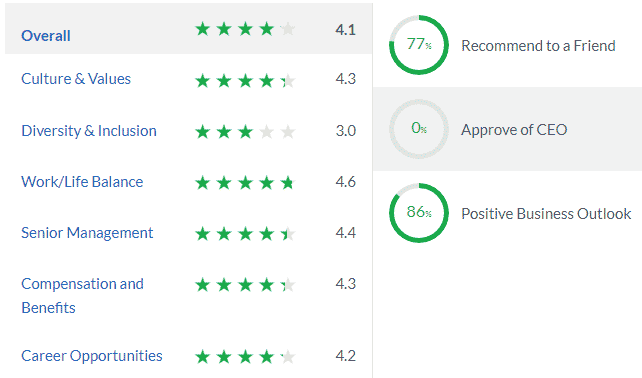Open the Culture & Values rating link
This screenshot has height=378, width=642.
pos(76,79)
